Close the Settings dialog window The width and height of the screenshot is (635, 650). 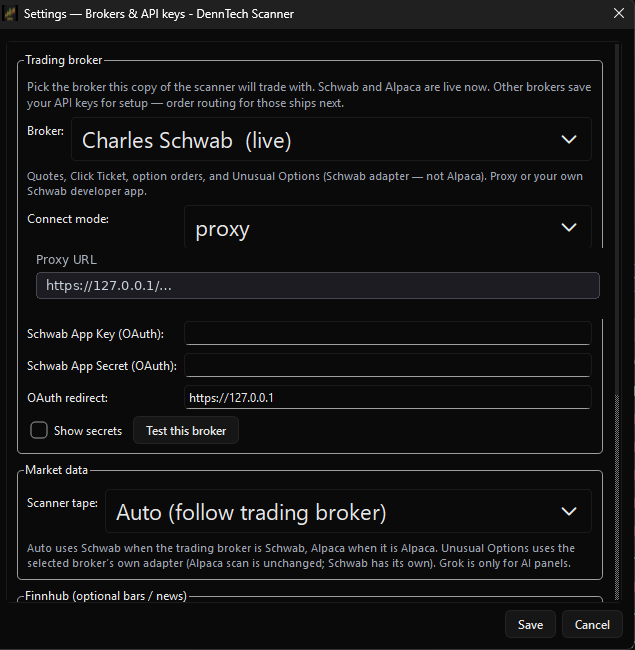[618, 13]
